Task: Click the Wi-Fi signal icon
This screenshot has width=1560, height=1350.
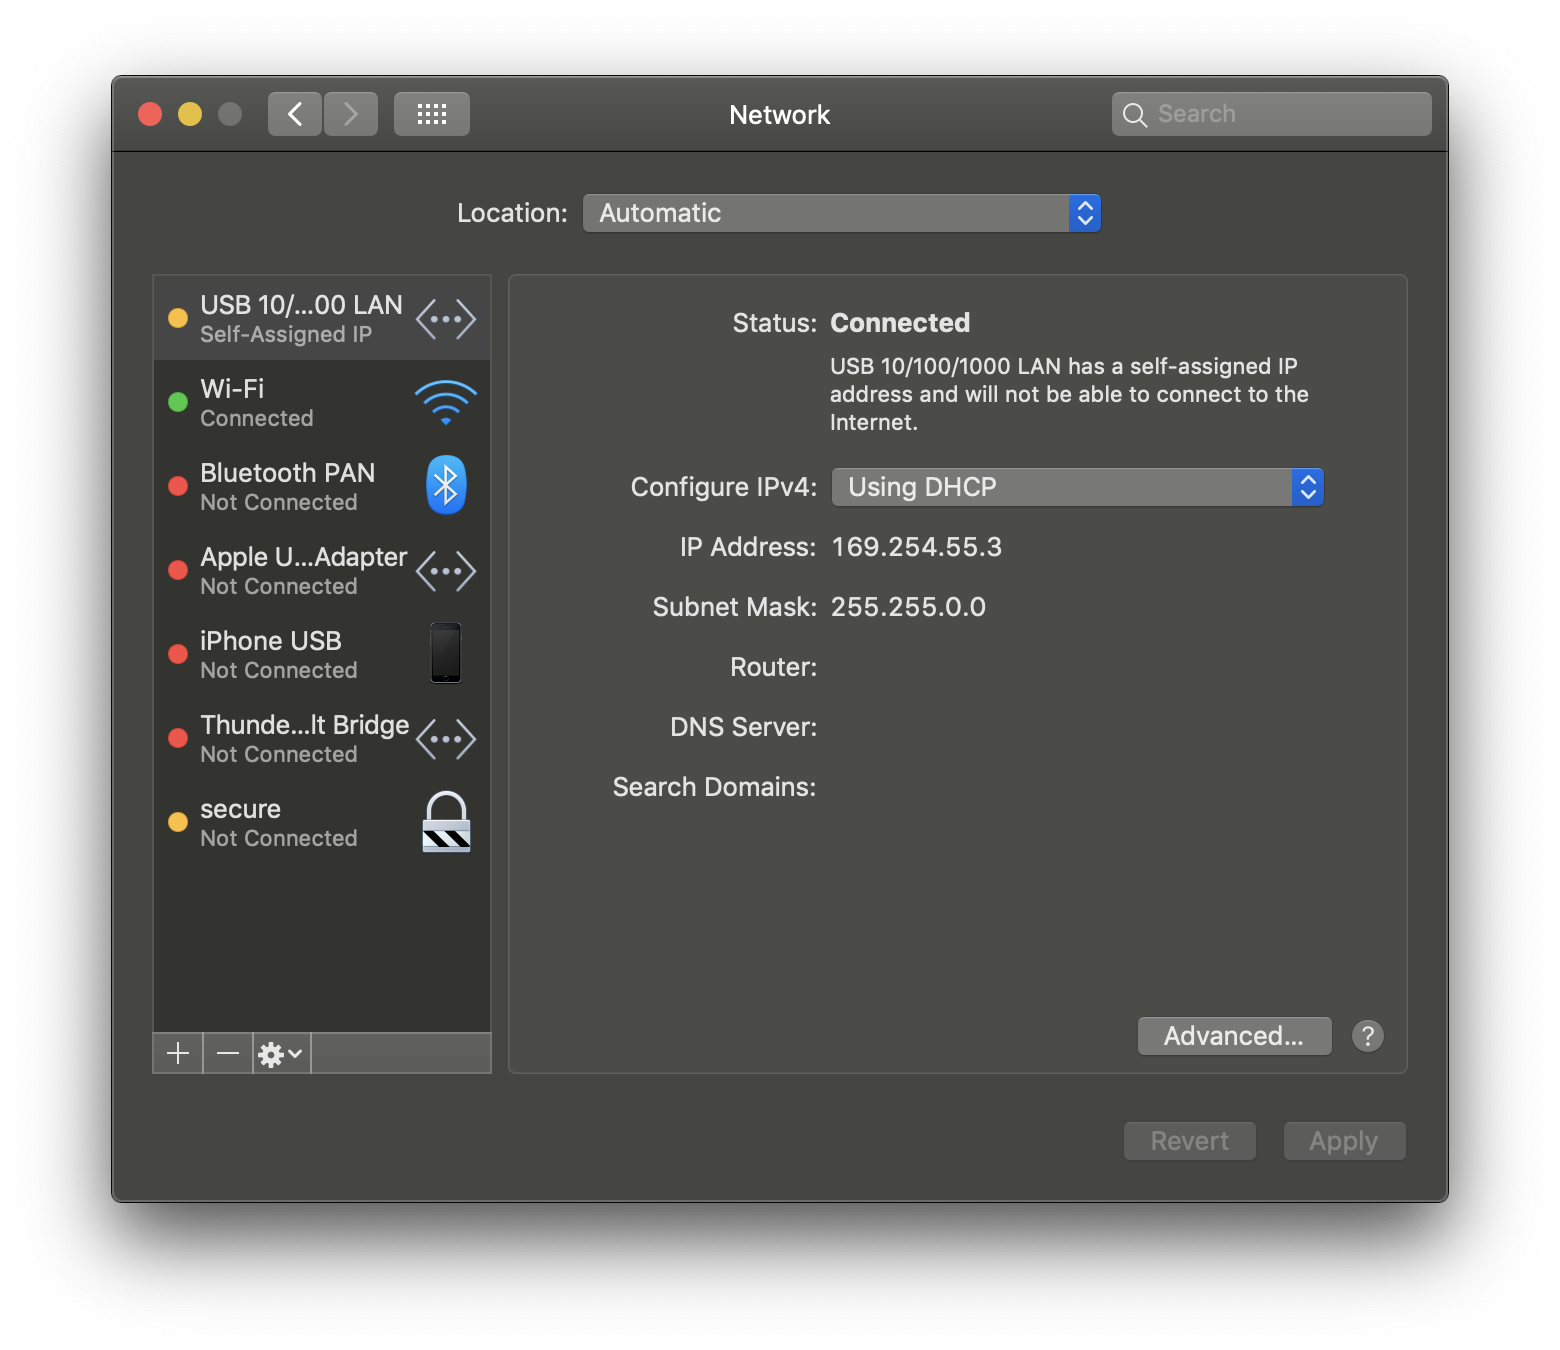Action: [x=446, y=403]
